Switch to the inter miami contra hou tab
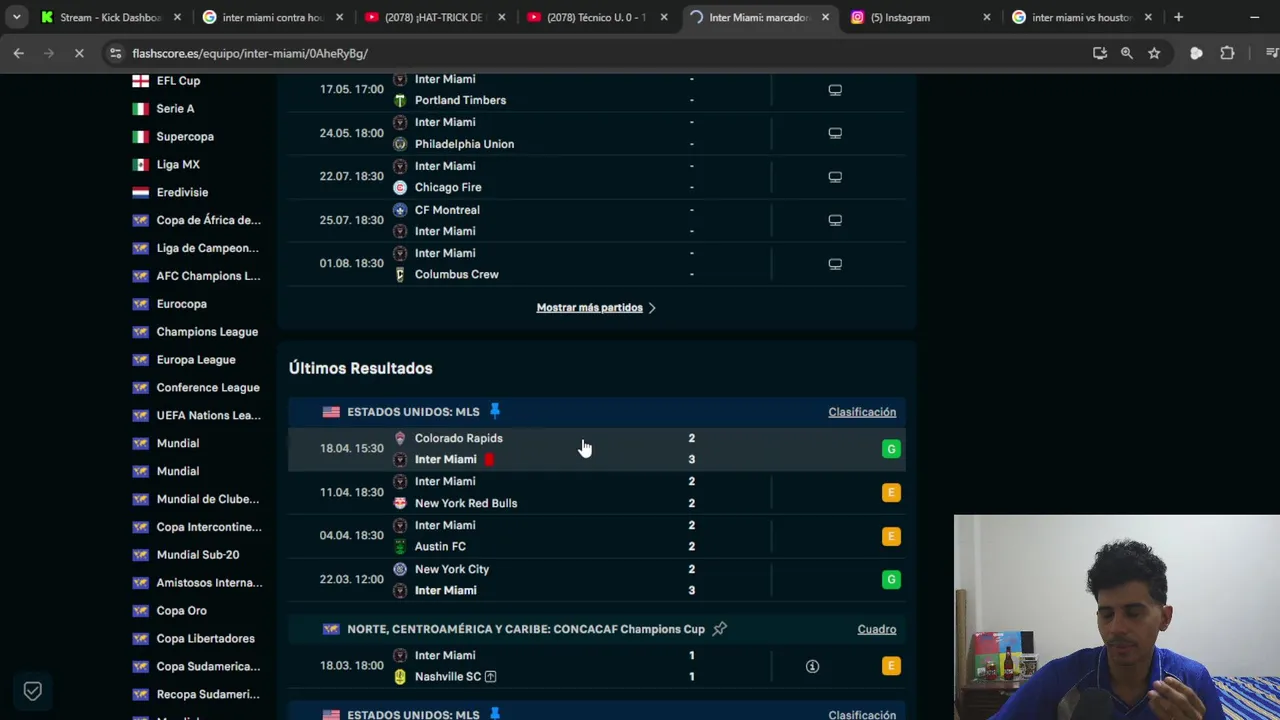 (270, 17)
